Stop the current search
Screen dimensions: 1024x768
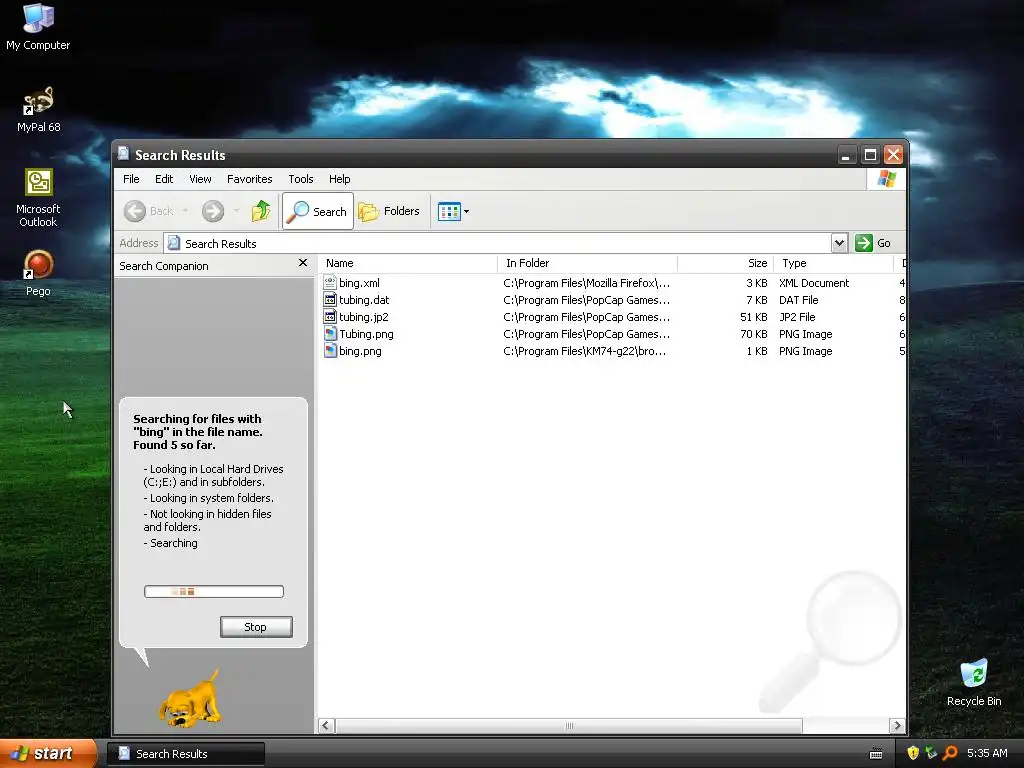[x=256, y=627]
